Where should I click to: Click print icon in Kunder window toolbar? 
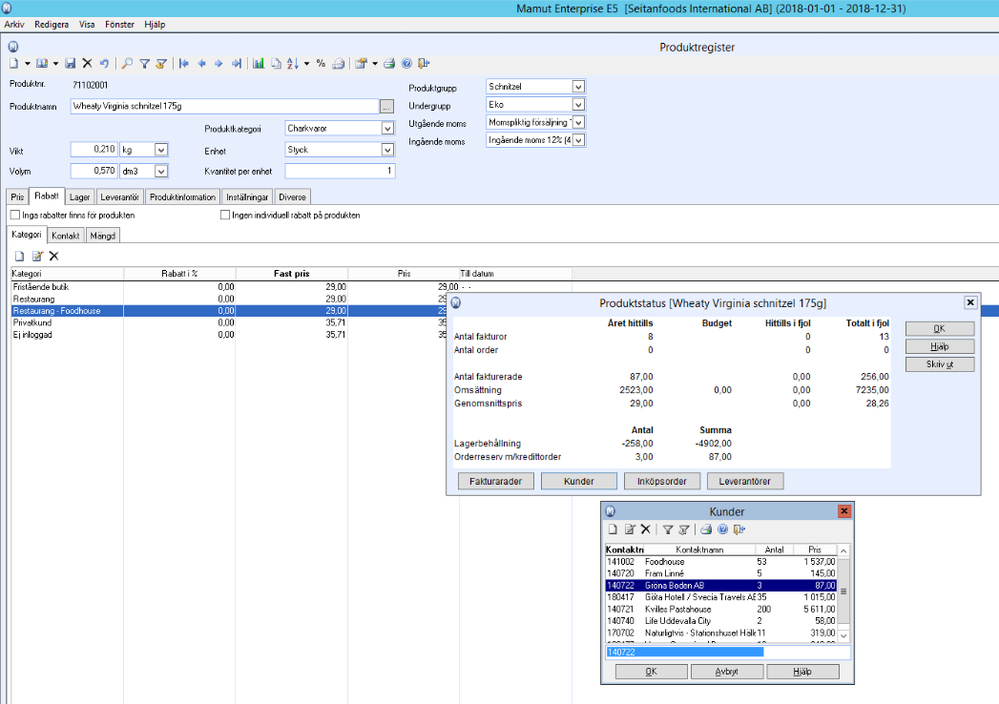pyautogui.click(x=705, y=529)
